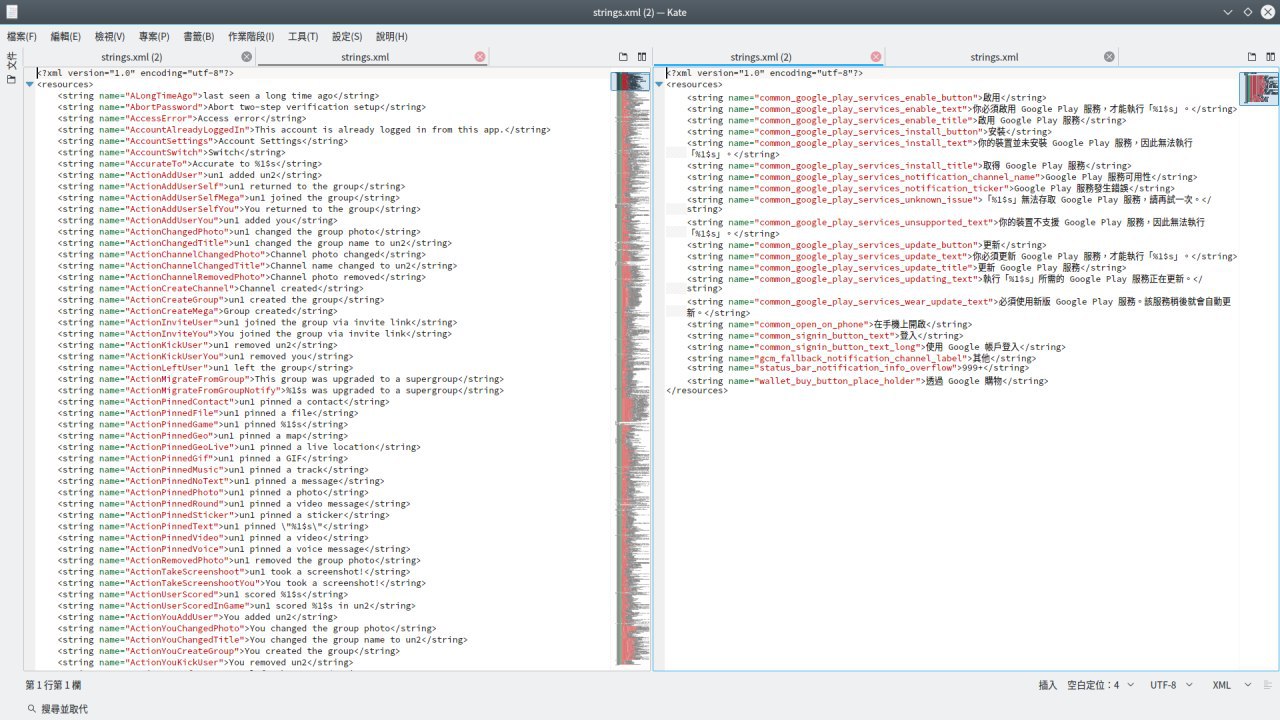Click line and column position indicator
This screenshot has width=1280, height=720.
pyautogui.click(x=53, y=685)
